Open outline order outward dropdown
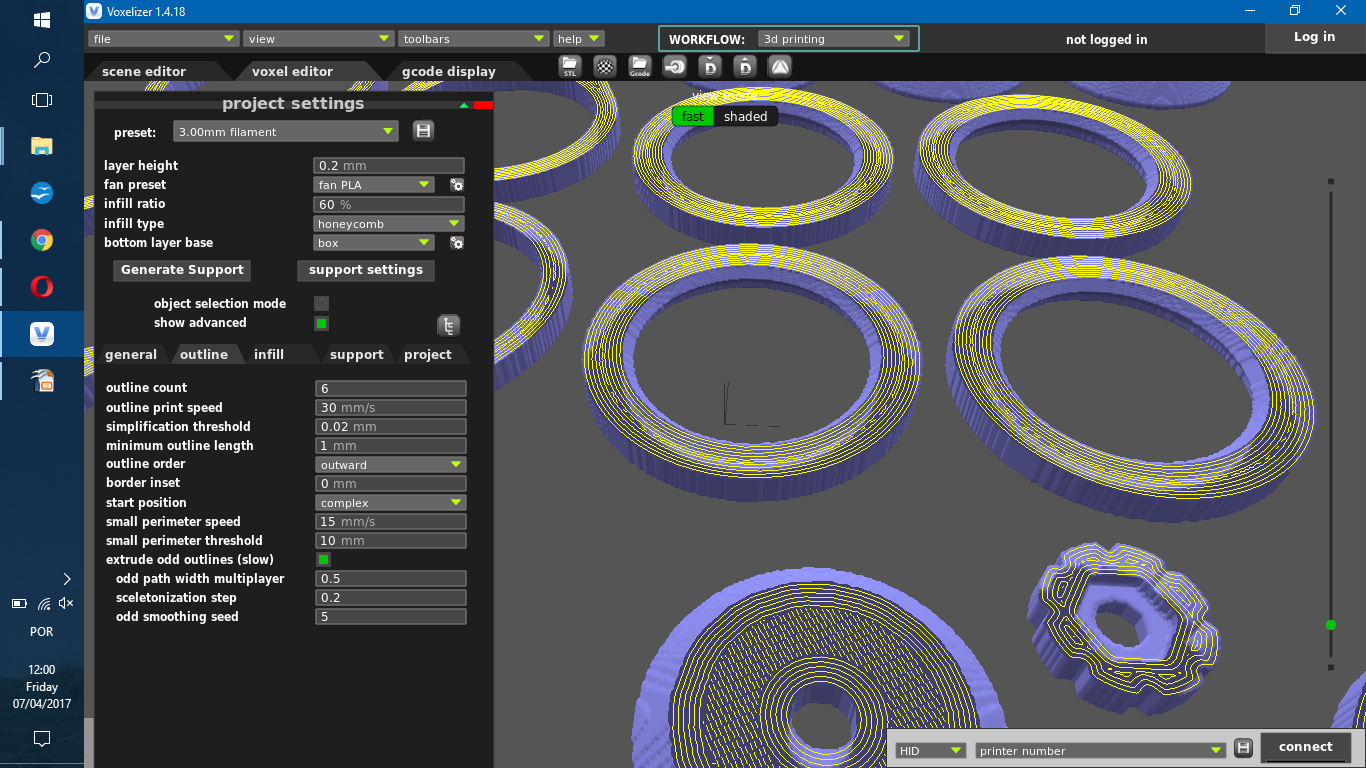The height and width of the screenshot is (768, 1366). [390, 465]
